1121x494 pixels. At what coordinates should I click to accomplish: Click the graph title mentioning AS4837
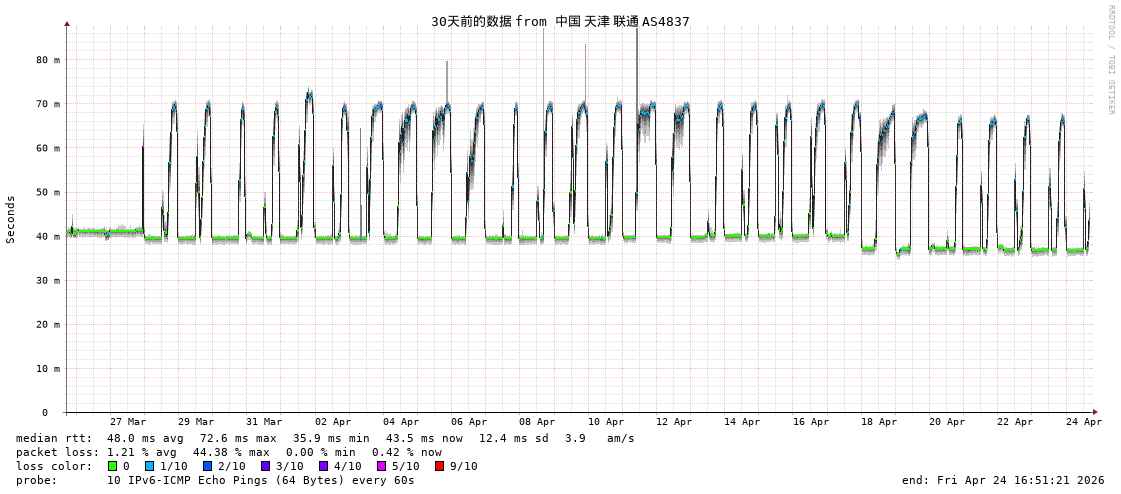coord(560,21)
